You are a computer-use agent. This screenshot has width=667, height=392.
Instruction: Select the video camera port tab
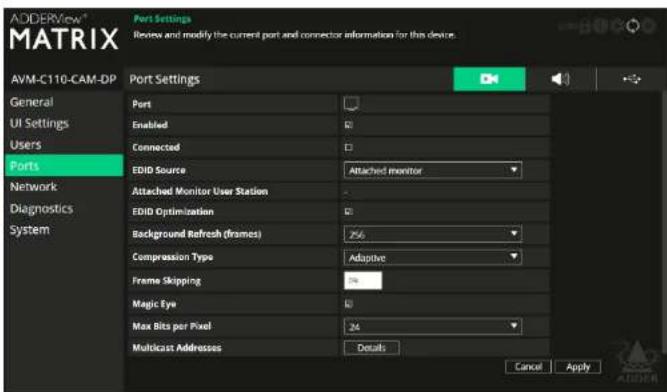point(489,79)
